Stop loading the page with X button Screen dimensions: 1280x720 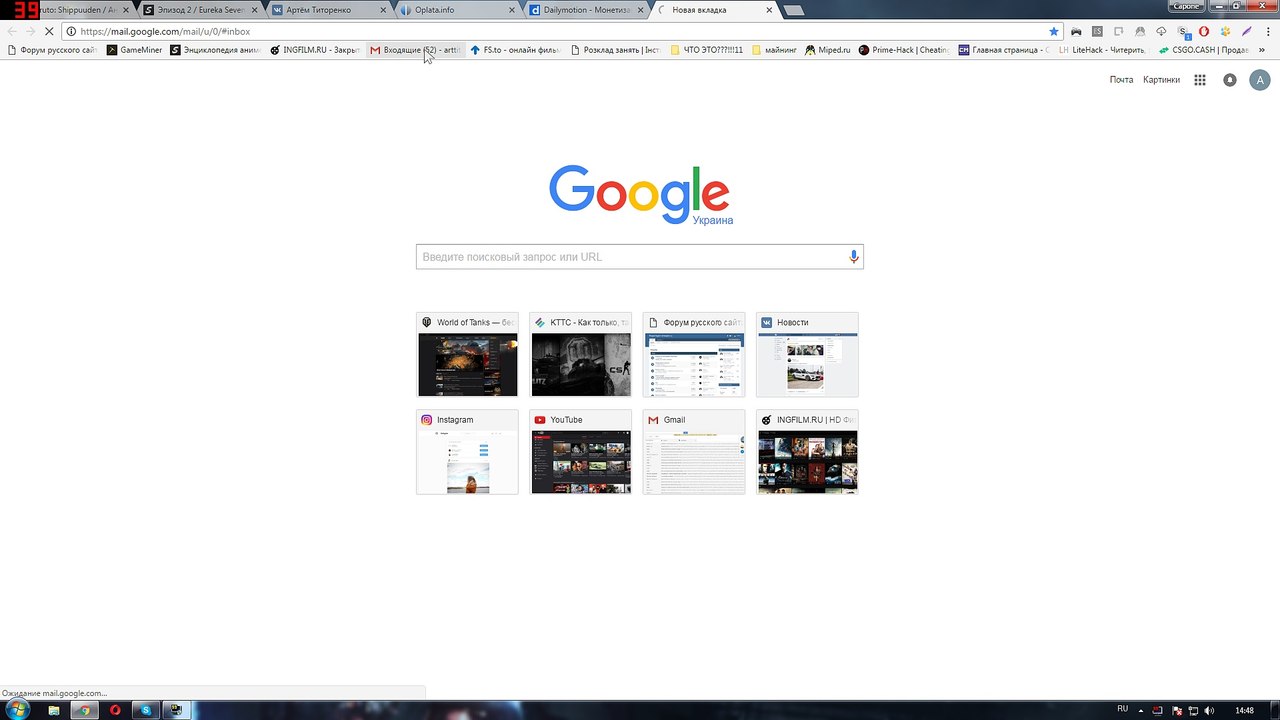click(x=49, y=31)
